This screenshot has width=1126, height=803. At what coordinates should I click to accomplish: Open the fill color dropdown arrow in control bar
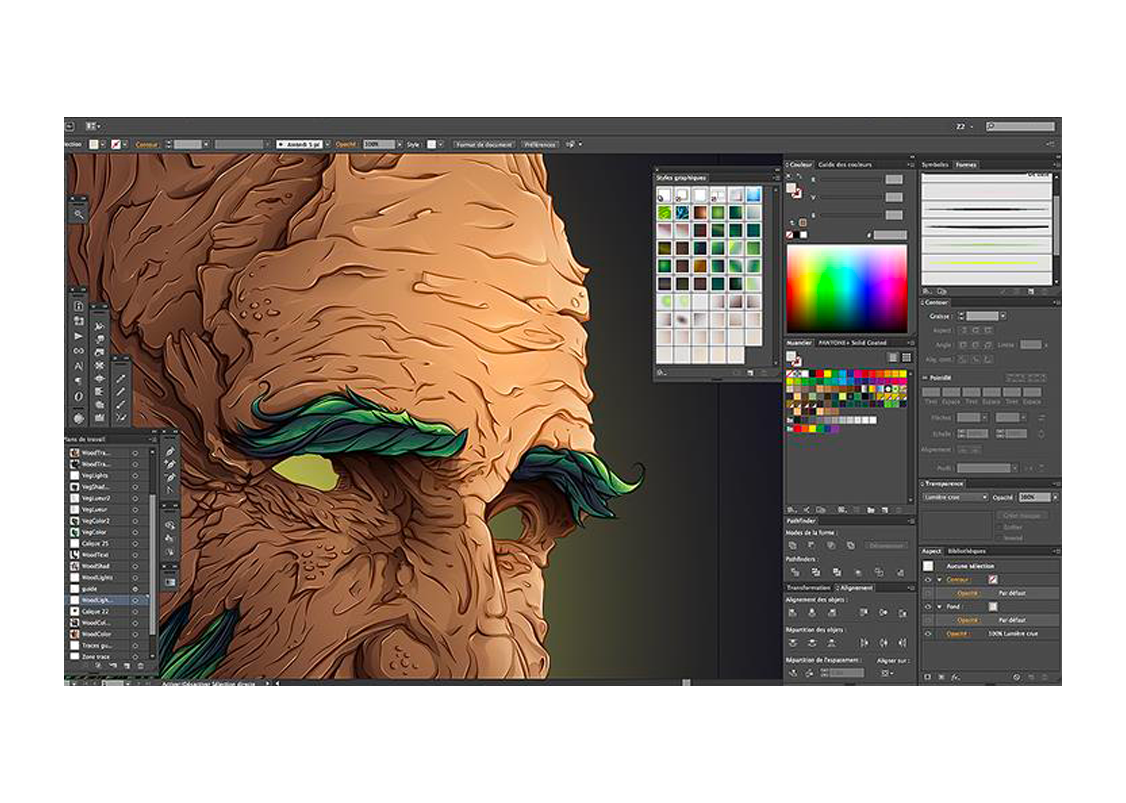(x=103, y=144)
